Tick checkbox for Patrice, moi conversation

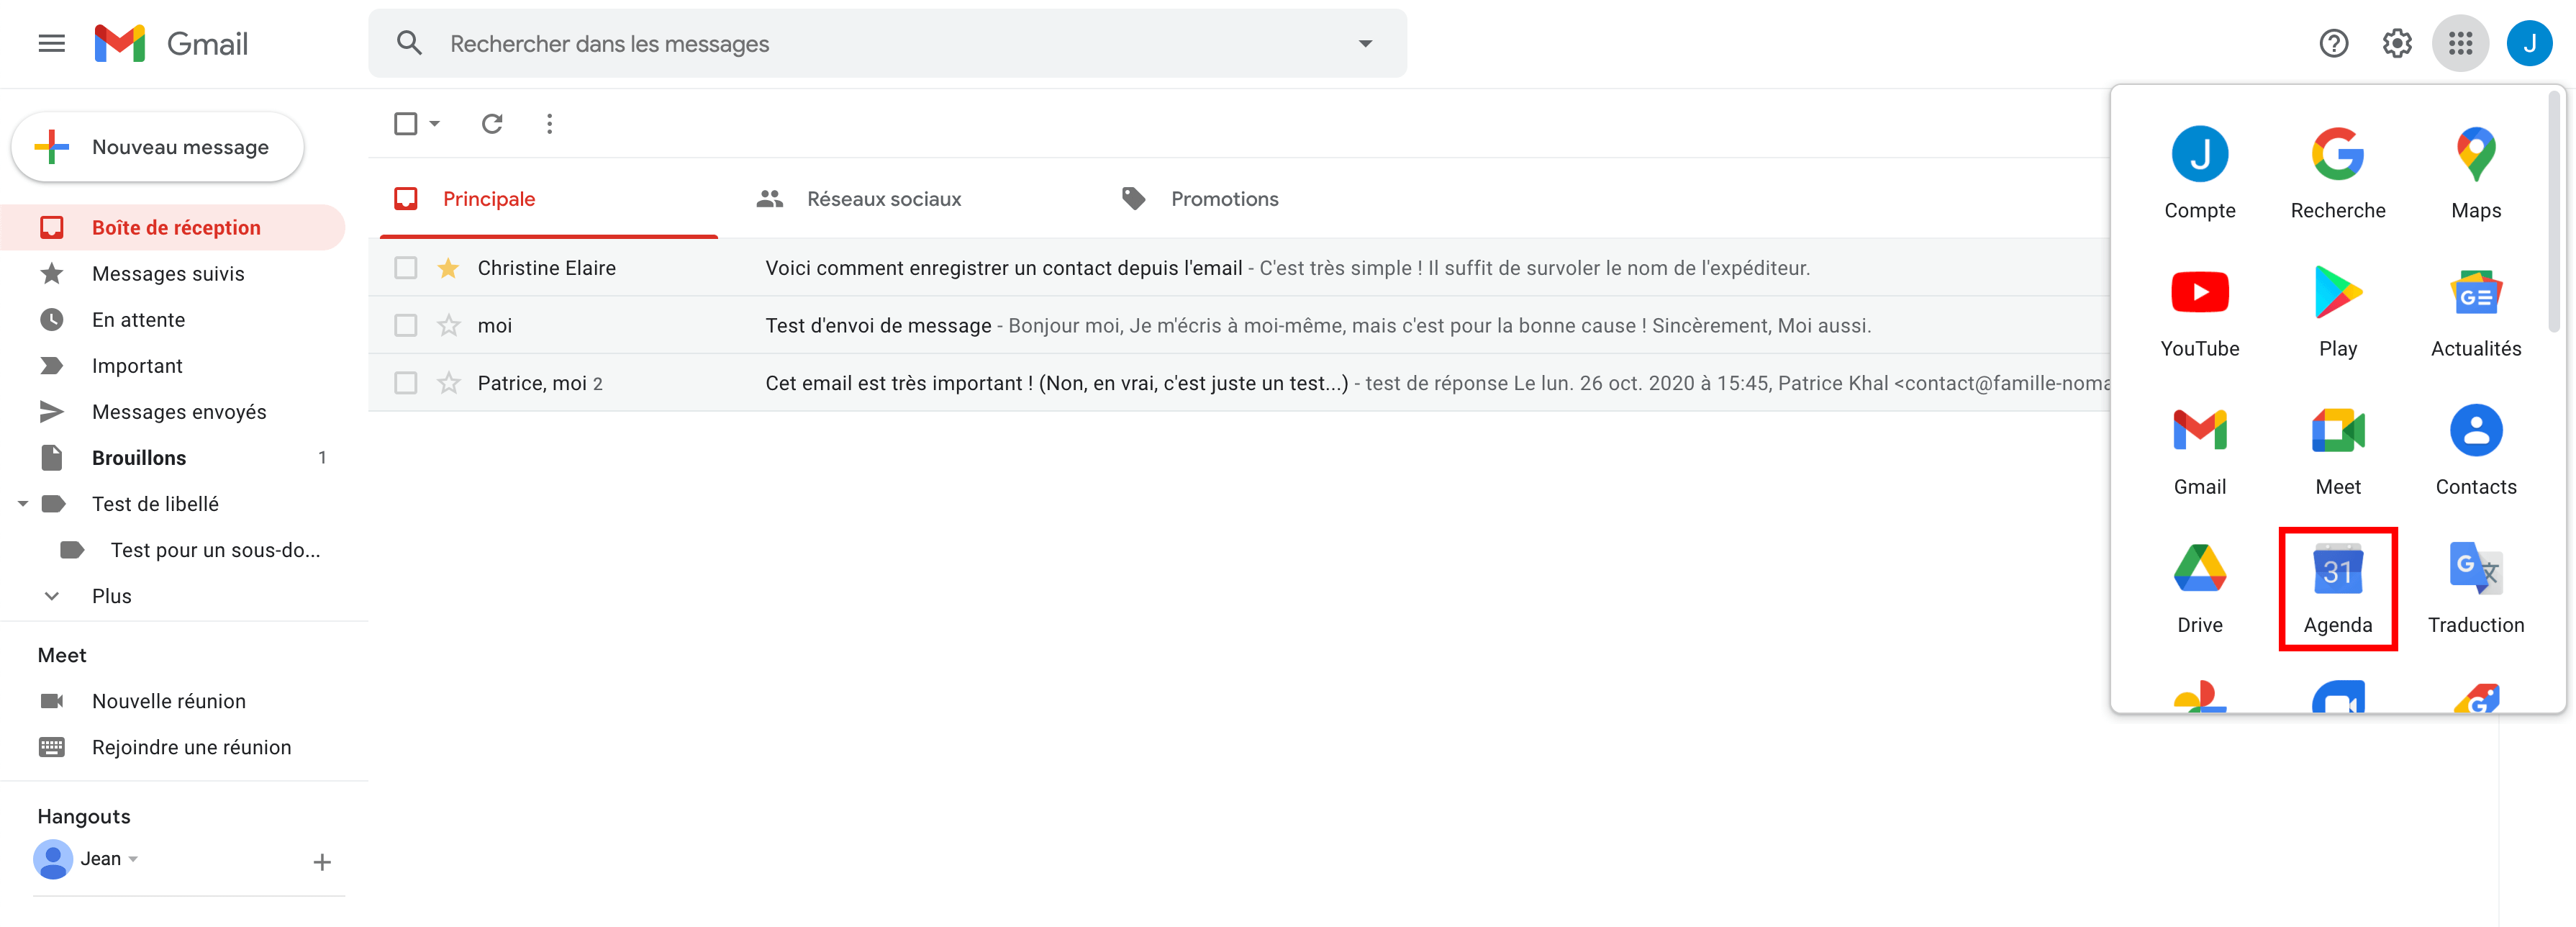[405, 383]
